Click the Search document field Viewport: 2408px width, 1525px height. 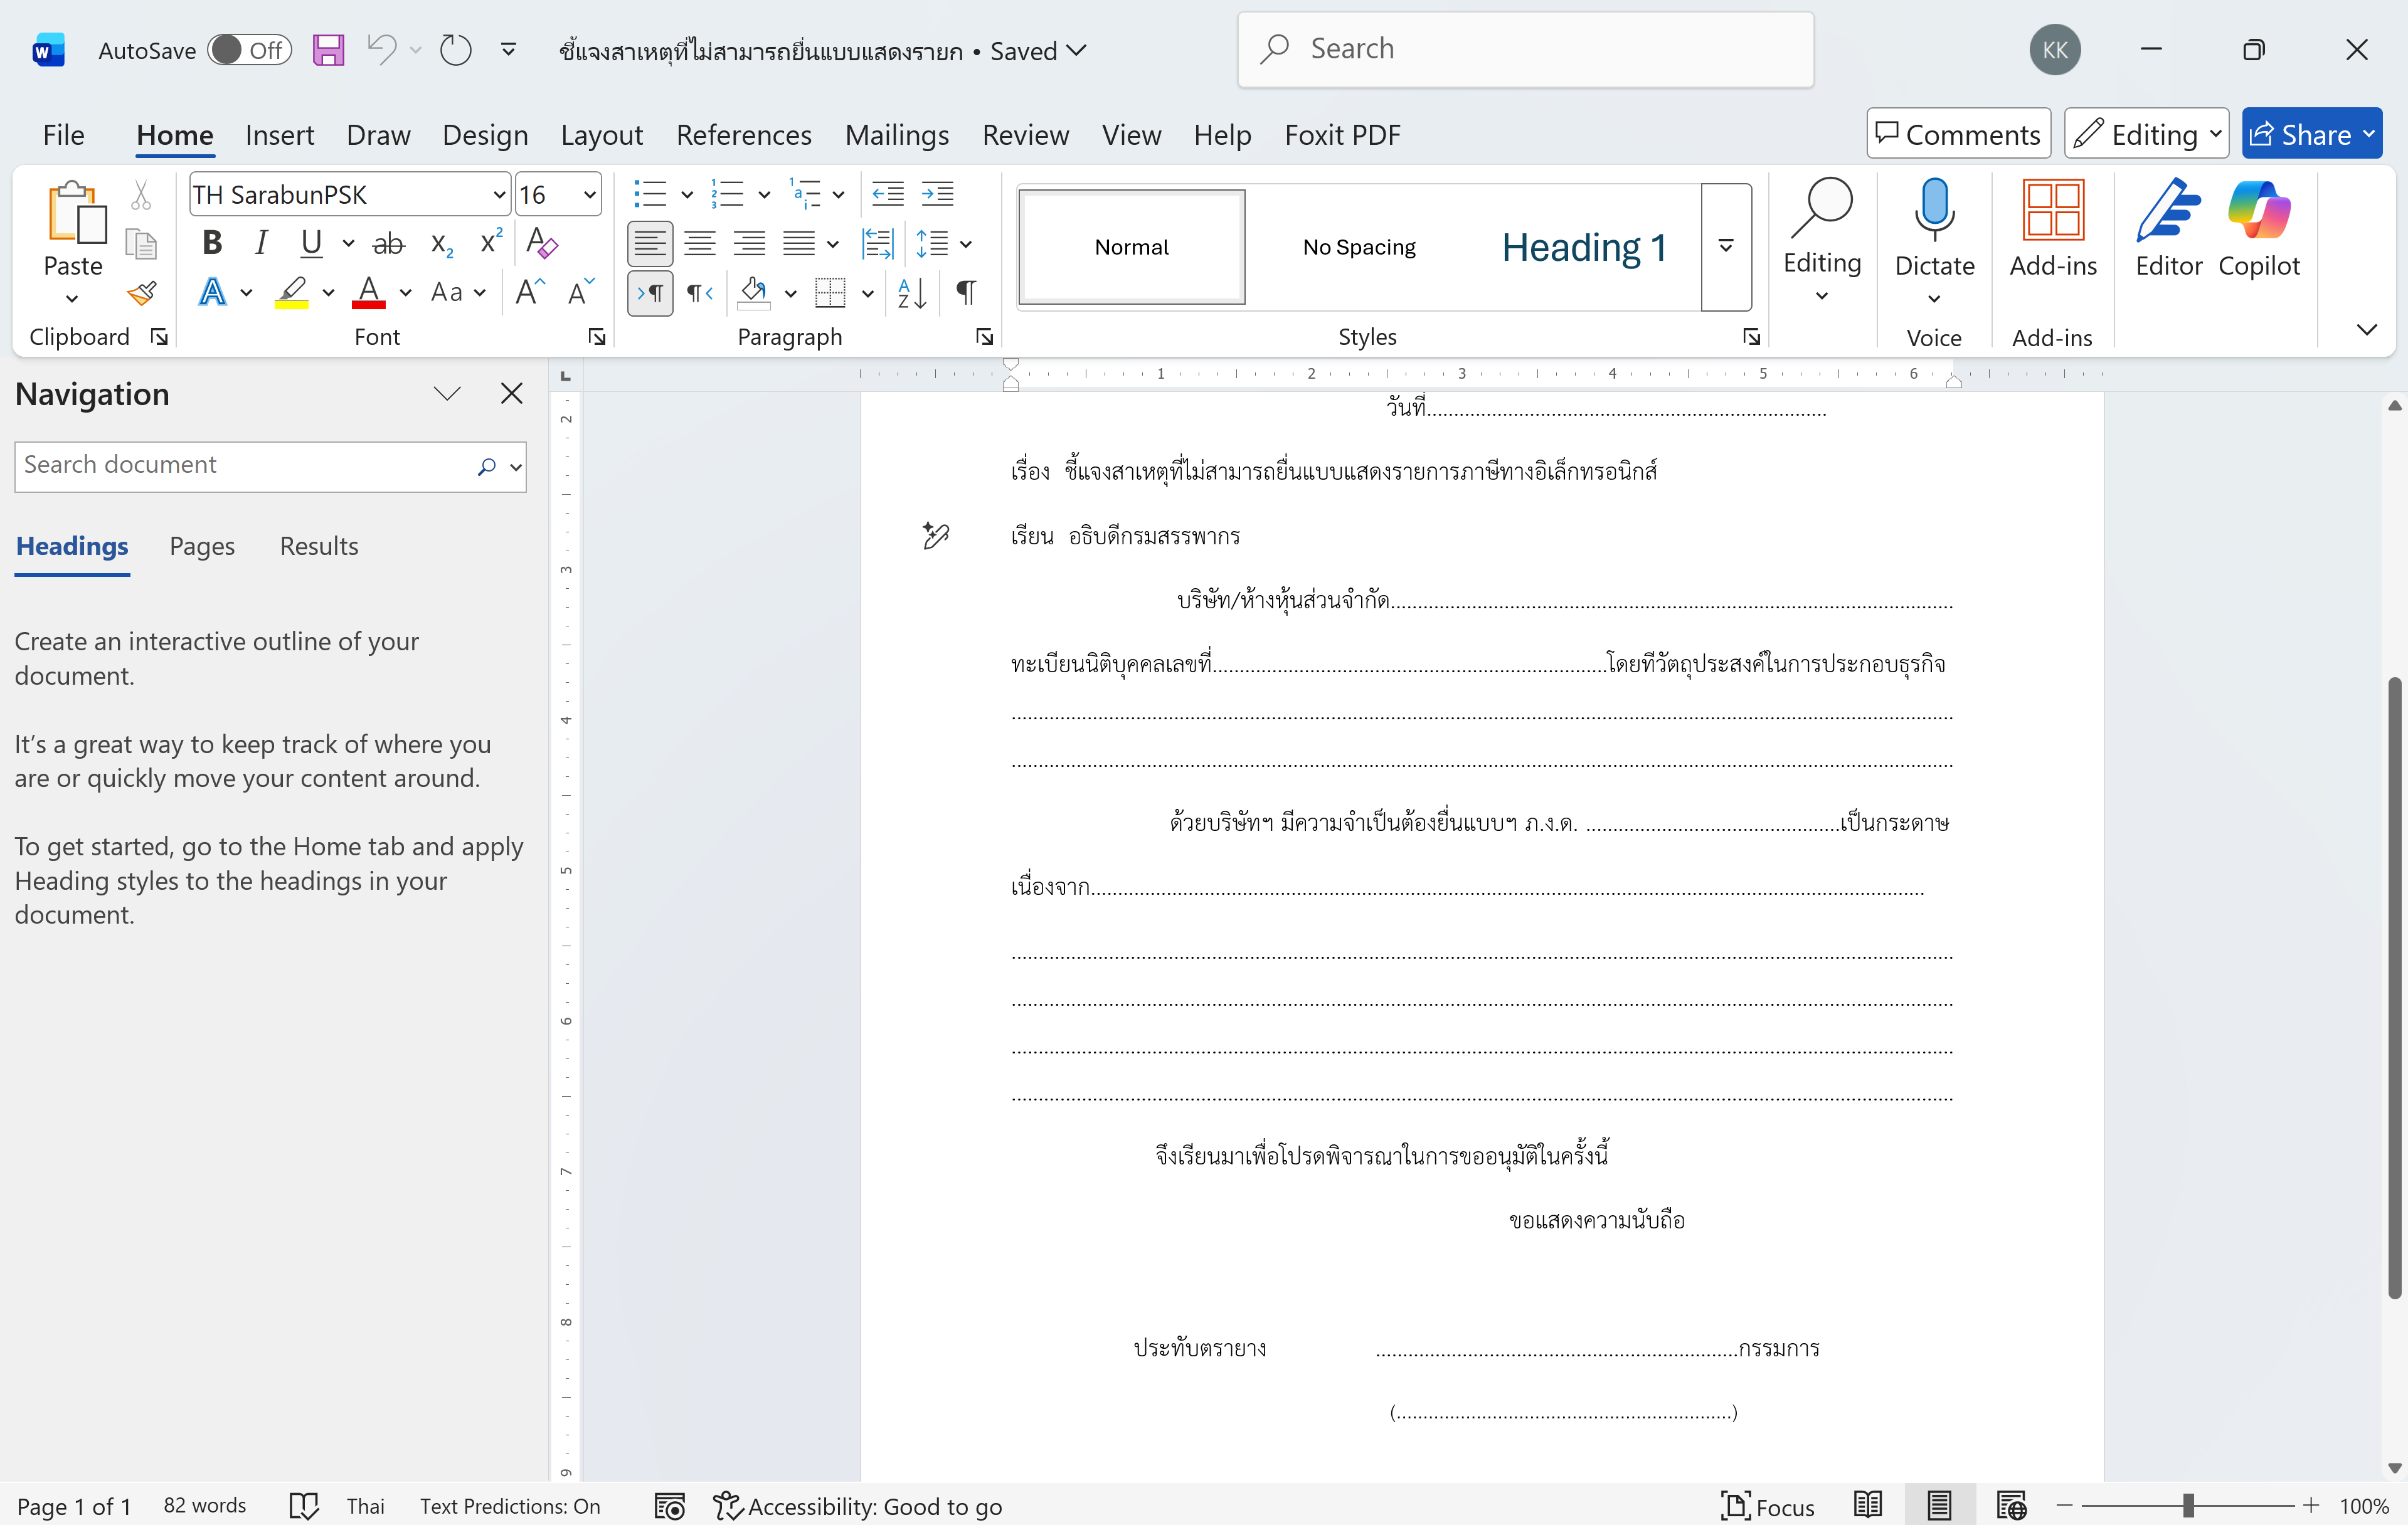point(245,465)
